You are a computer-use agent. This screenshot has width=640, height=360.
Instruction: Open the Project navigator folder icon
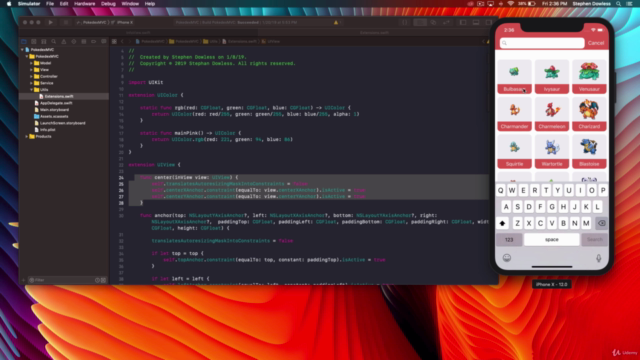click(x=24, y=41)
